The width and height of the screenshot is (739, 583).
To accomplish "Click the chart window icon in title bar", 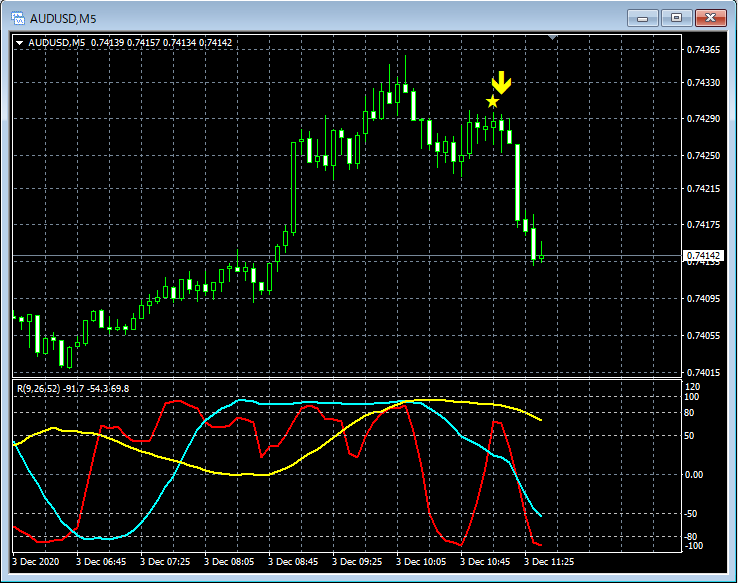I will [17, 17].
